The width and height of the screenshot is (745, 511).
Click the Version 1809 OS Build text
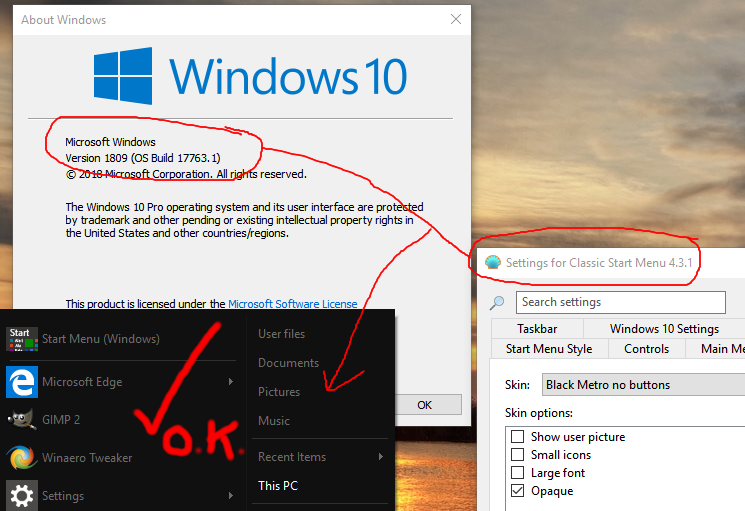(143, 158)
